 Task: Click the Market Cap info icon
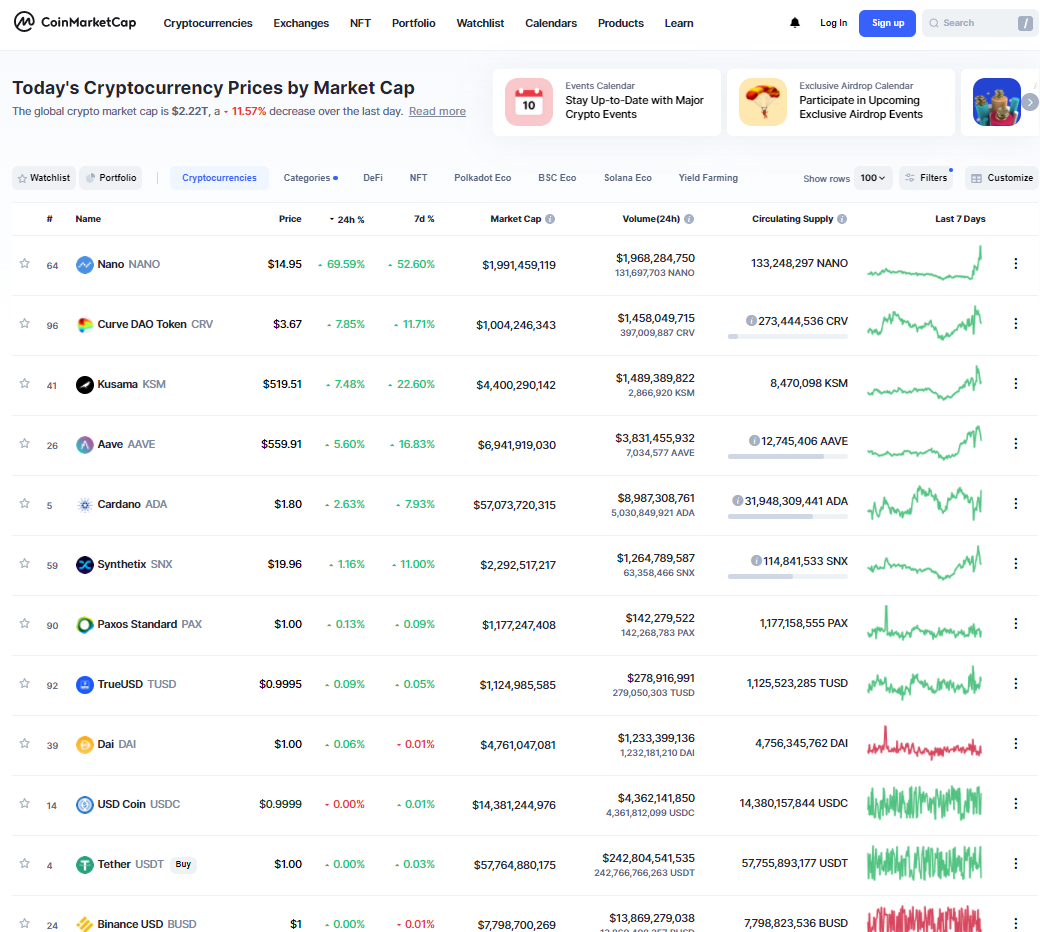(x=550, y=219)
